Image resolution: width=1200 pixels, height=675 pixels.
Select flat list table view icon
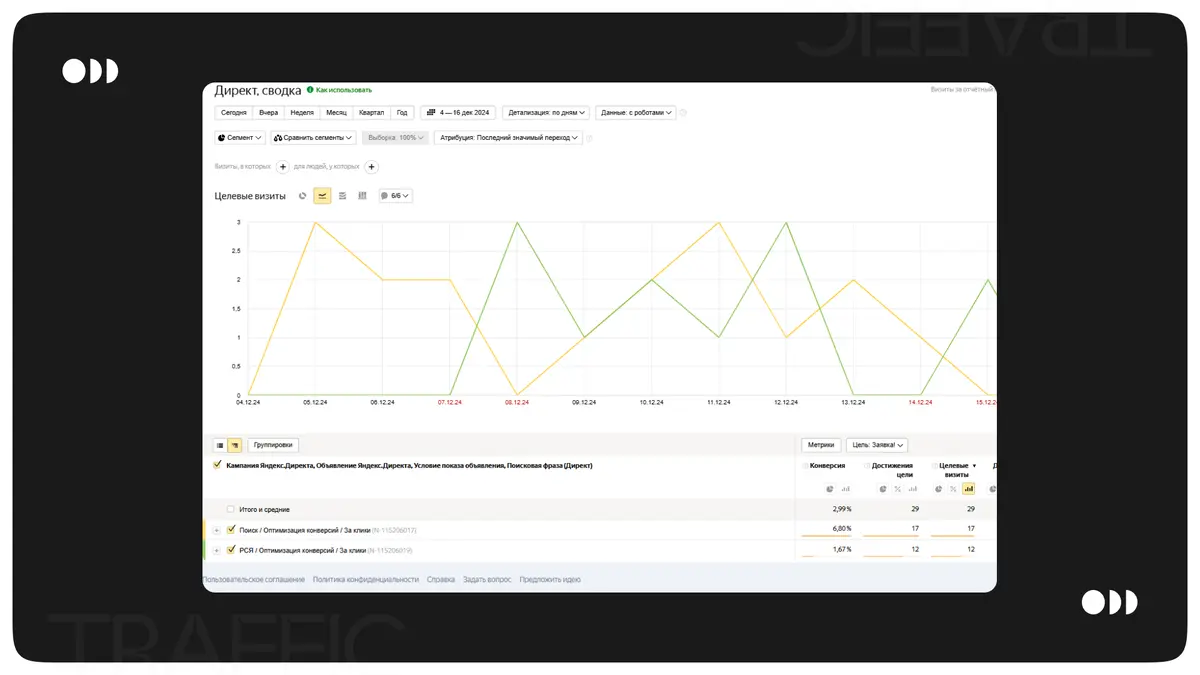tap(220, 445)
